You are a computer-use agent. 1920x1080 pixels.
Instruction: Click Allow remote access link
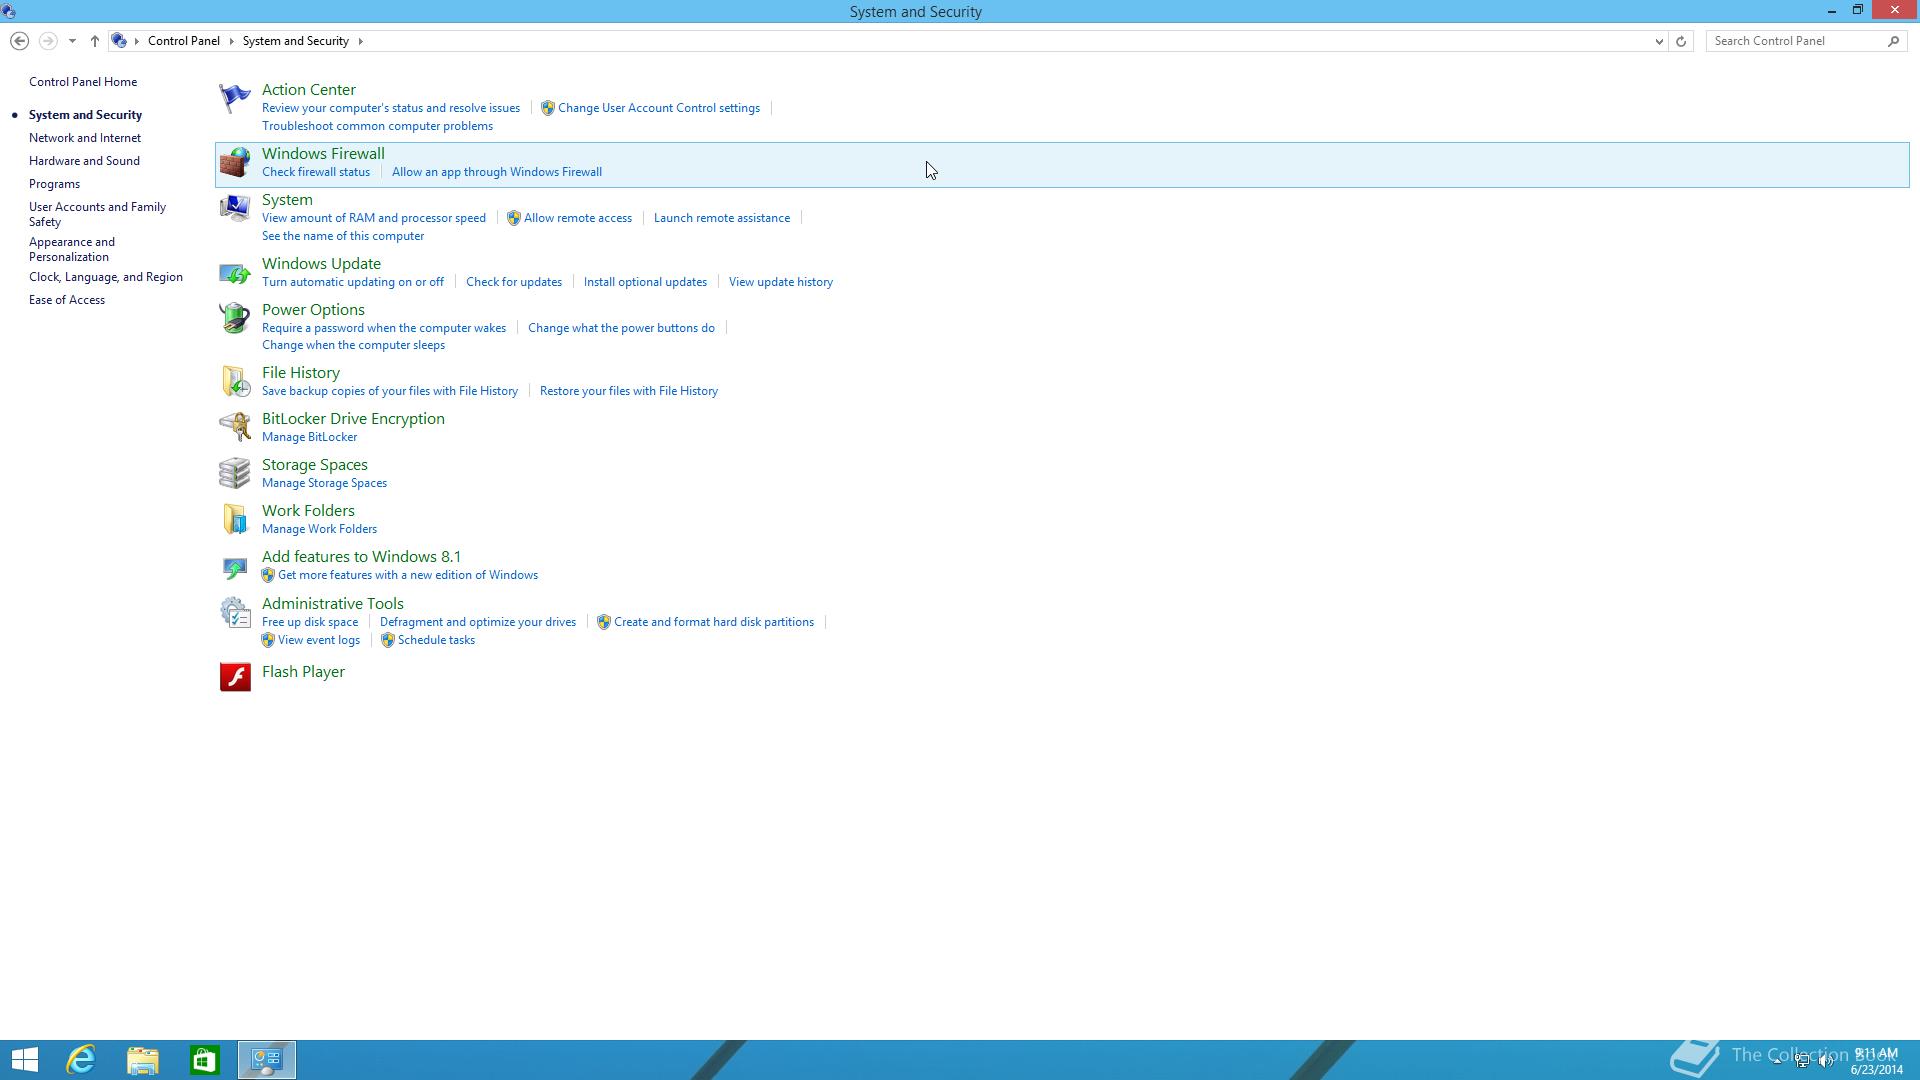point(578,218)
